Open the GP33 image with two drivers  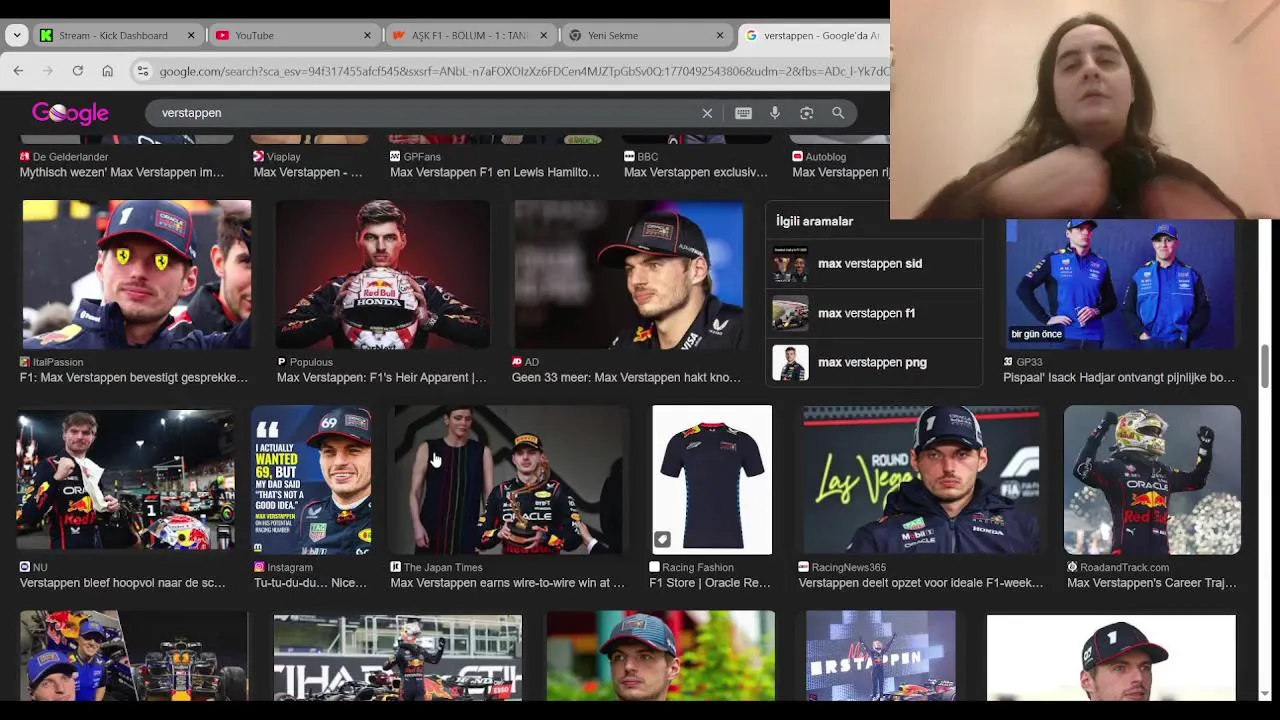coord(1120,284)
